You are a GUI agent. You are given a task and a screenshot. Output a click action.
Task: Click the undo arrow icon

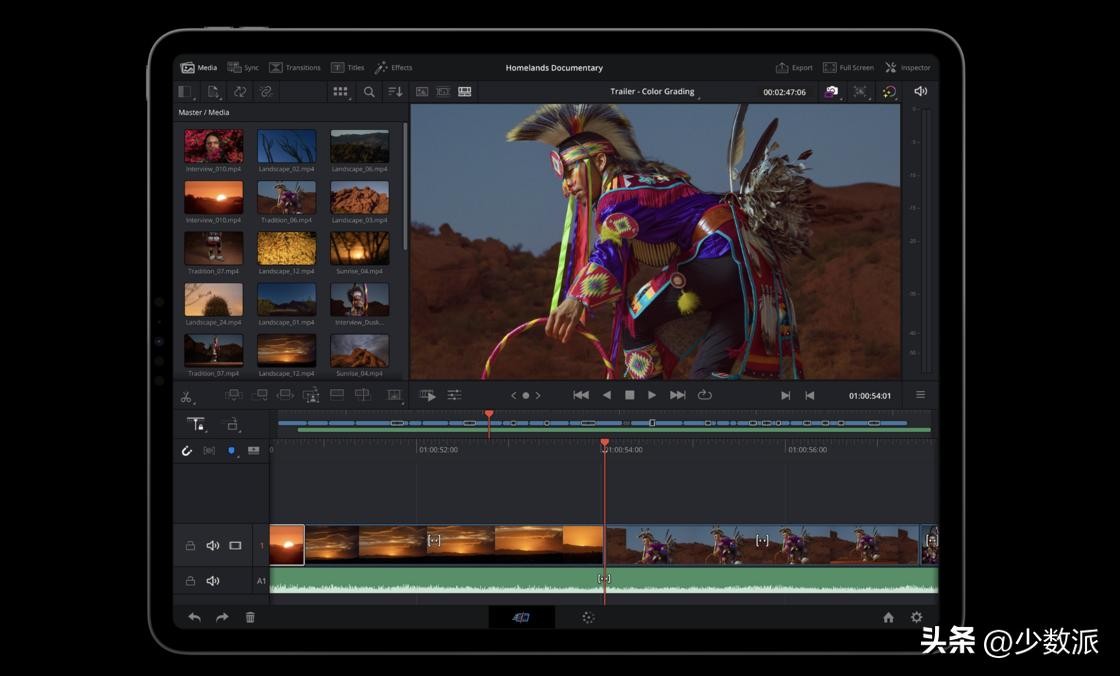click(x=194, y=618)
